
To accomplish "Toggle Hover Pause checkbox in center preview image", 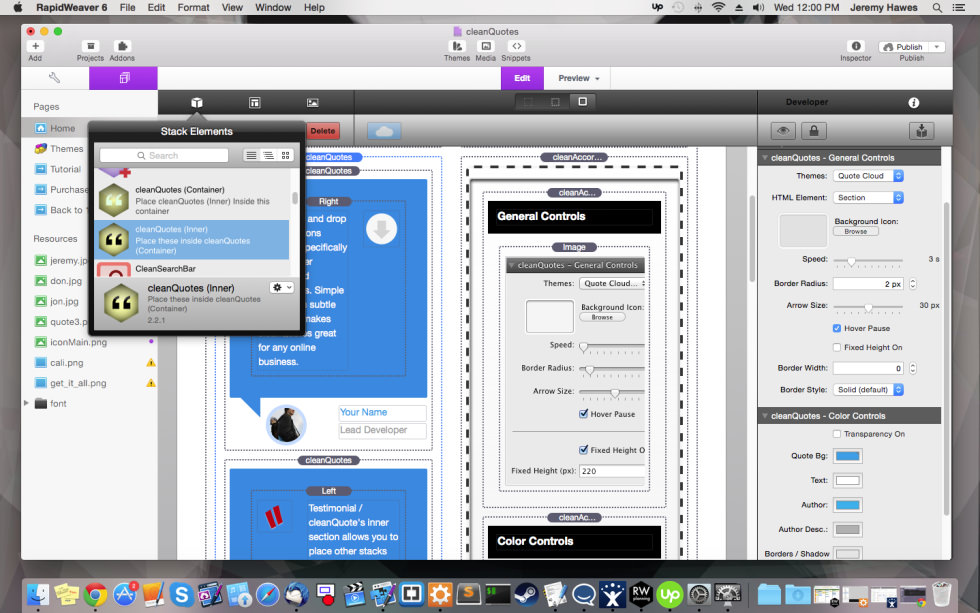I will point(584,414).
